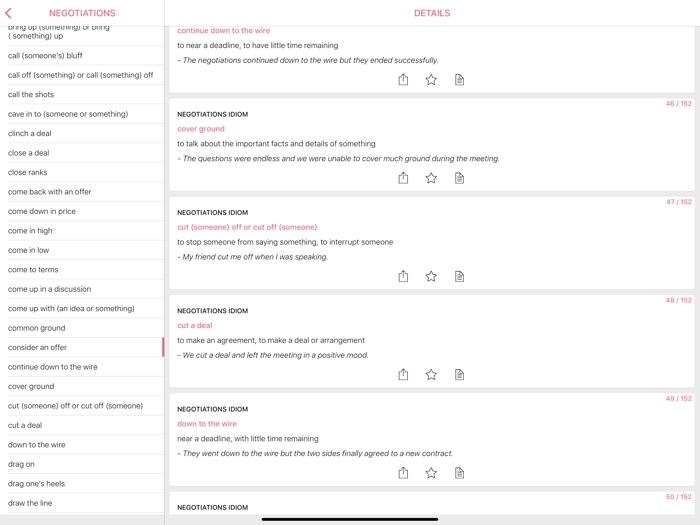
Task: Choose 'come in low' from the list
Action: tap(82, 250)
